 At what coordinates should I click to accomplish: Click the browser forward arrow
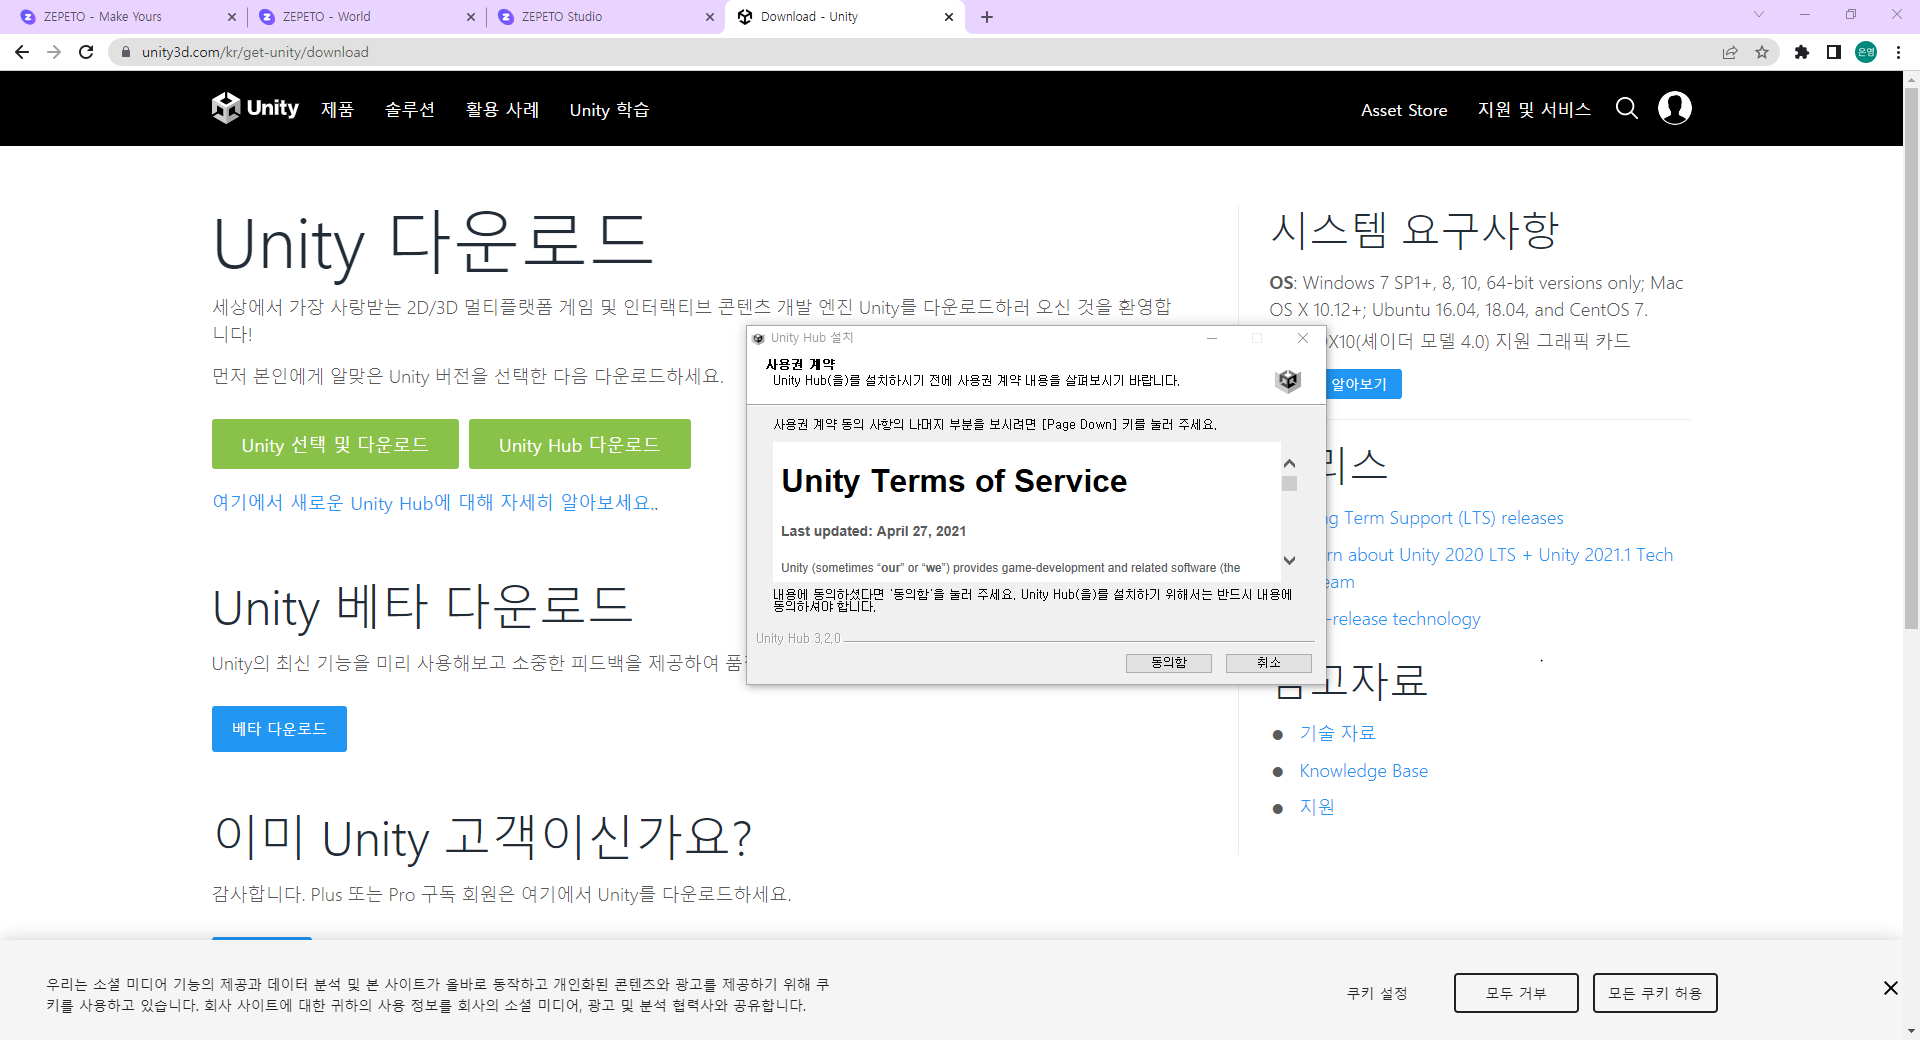(x=54, y=52)
